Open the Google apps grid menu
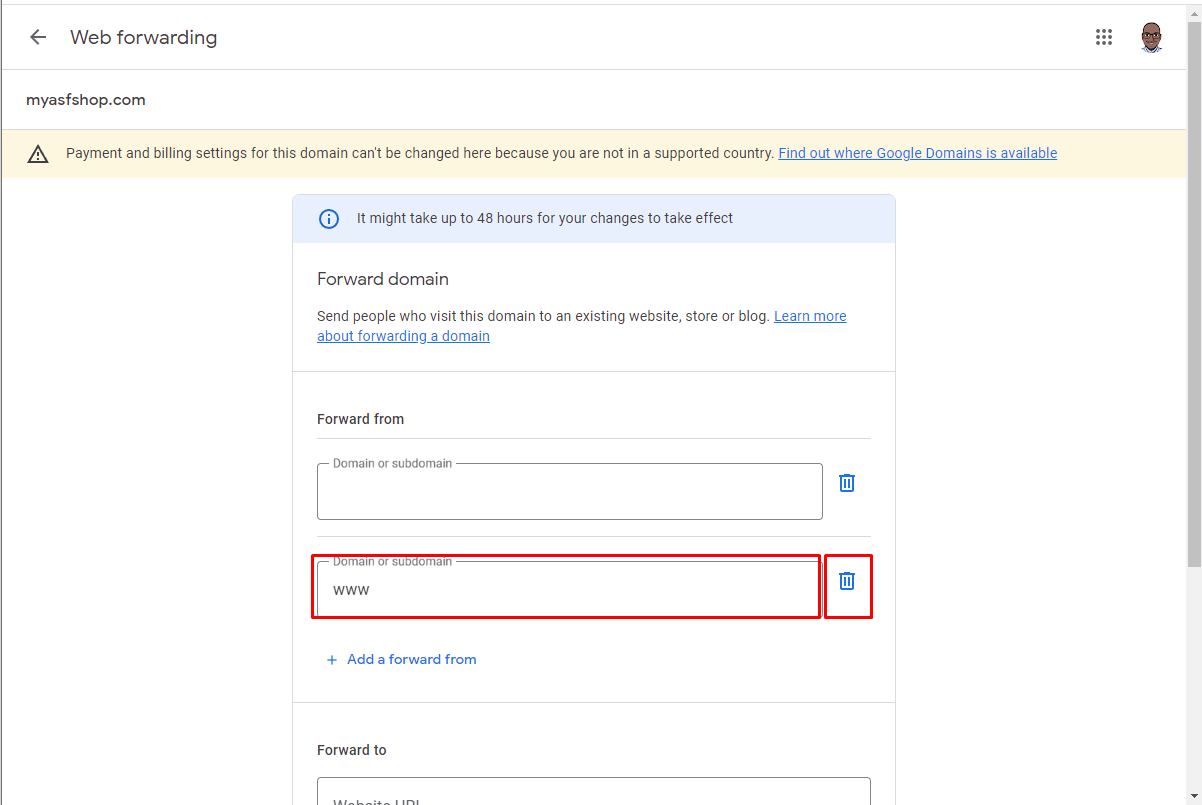 [1104, 37]
